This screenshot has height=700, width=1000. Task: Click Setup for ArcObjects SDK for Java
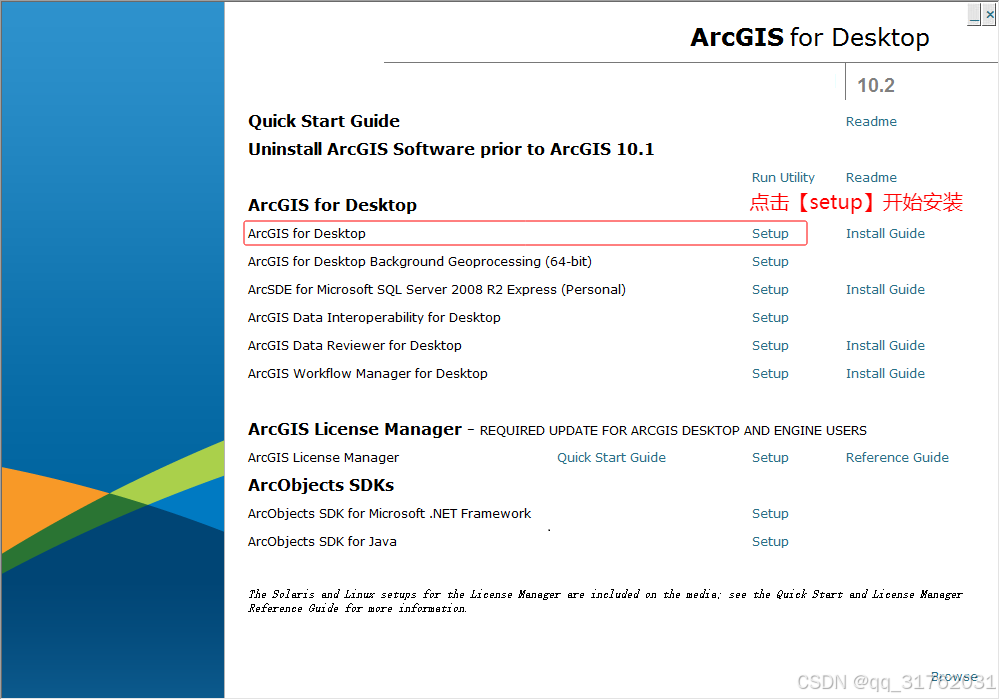click(770, 542)
